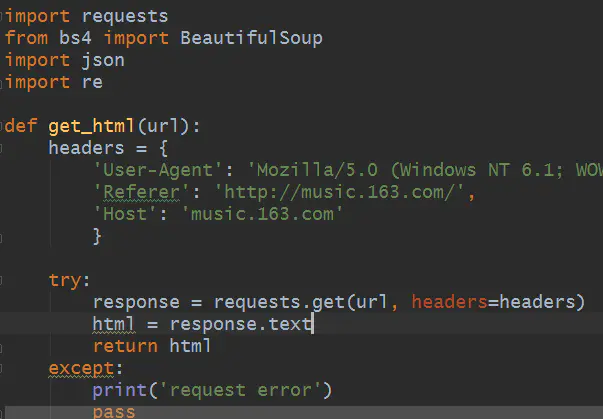The height and width of the screenshot is (419, 603).
Task: Click 'requests' in the 'import requests' line
Action: 125,17
